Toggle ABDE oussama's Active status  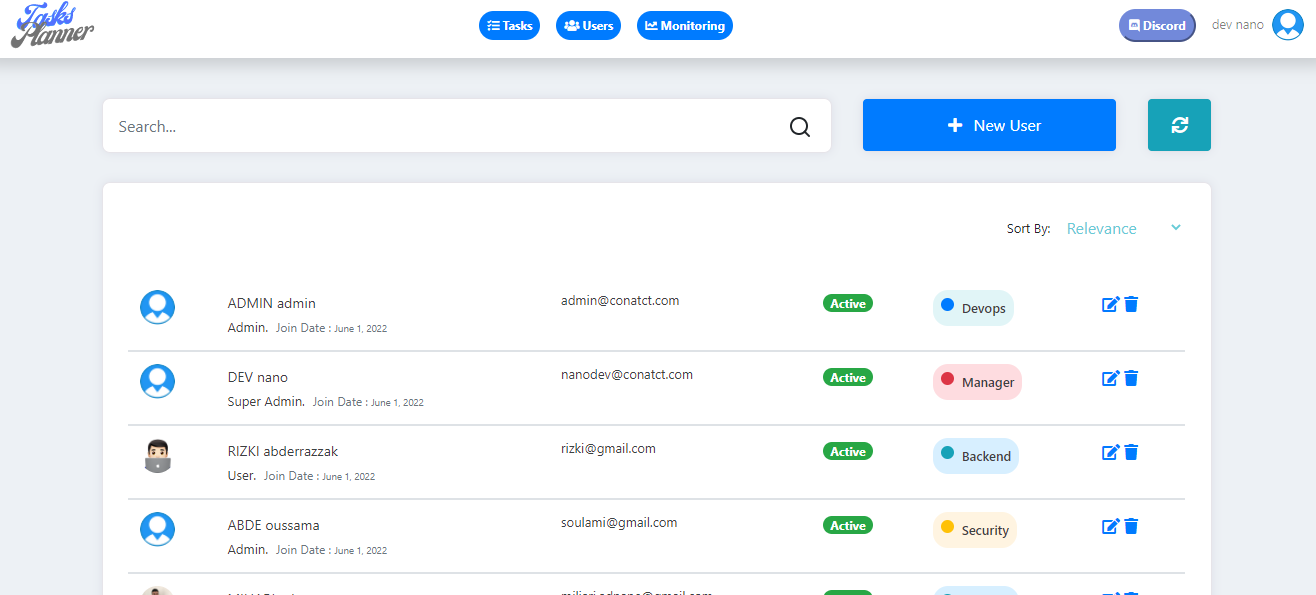click(847, 525)
